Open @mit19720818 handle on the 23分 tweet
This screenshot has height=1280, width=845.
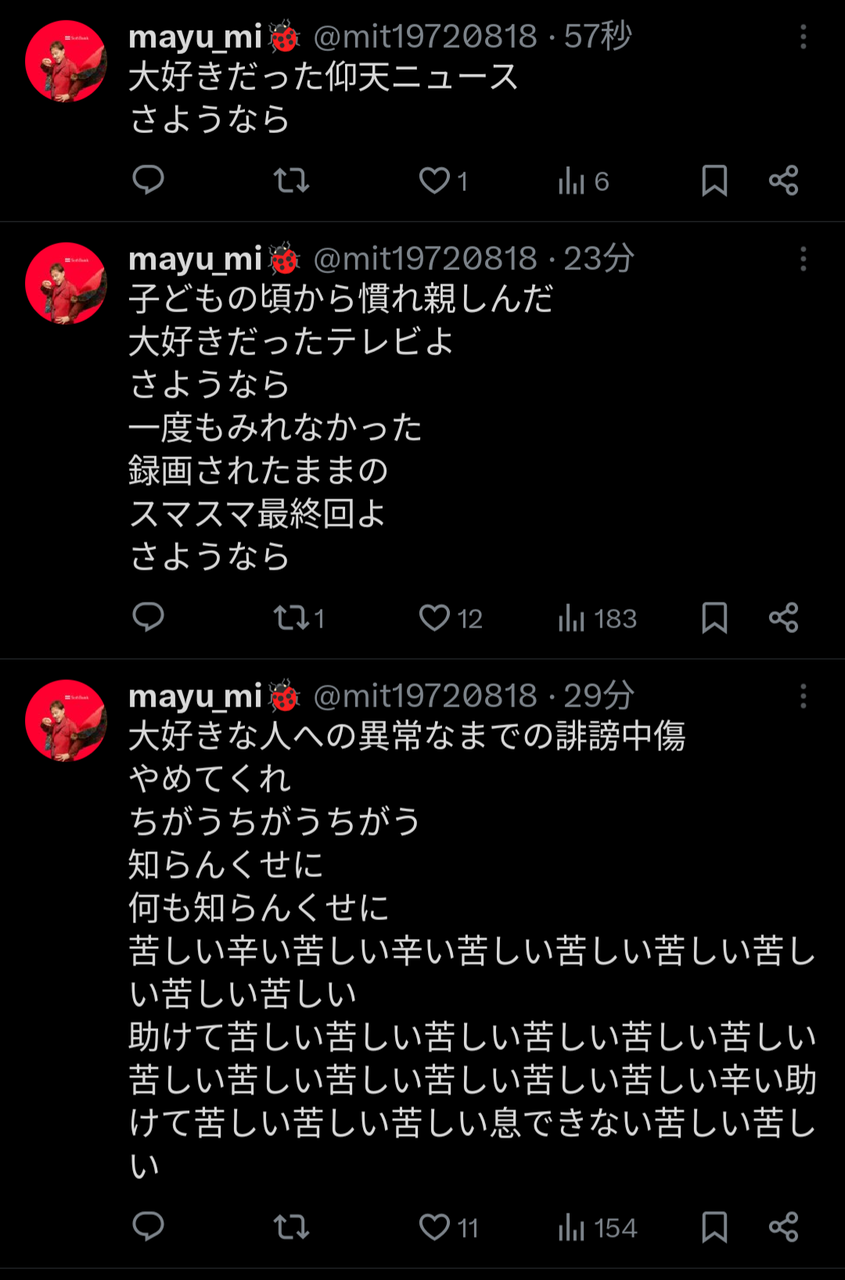pos(426,259)
